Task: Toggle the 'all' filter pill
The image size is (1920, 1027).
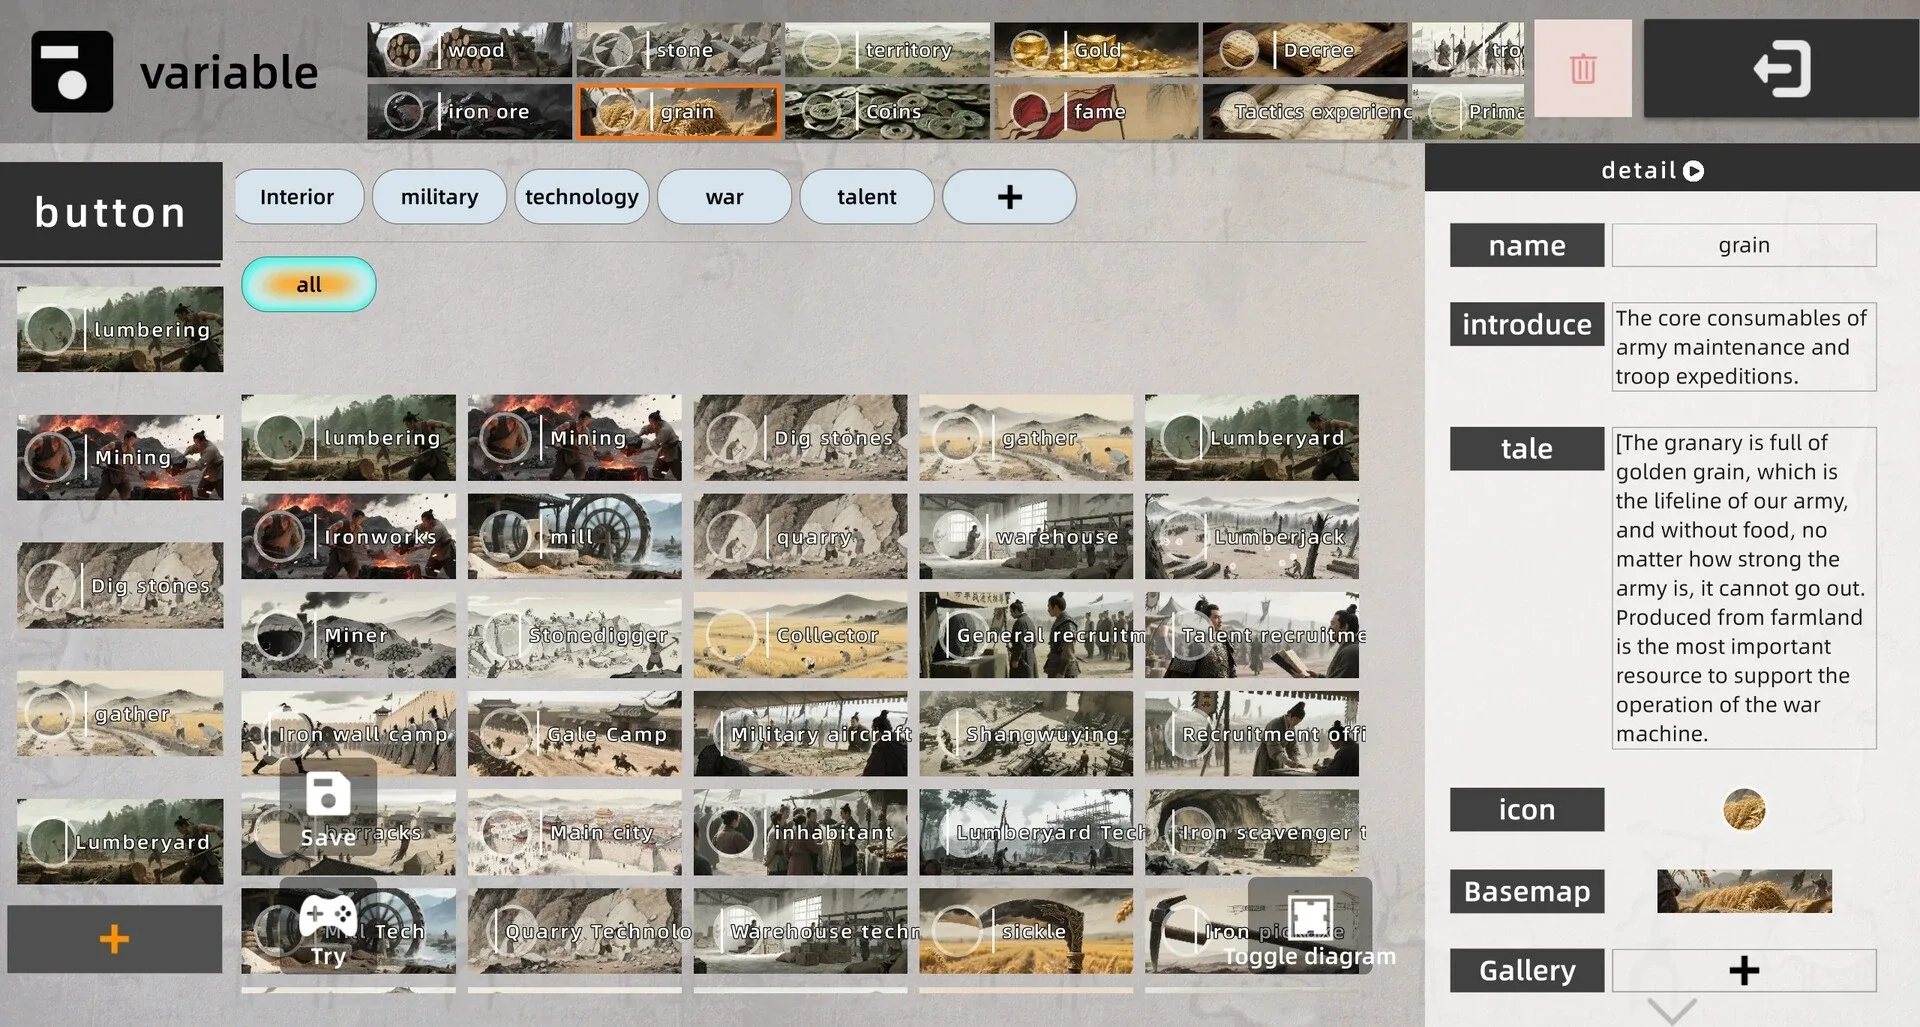Action: [x=309, y=285]
